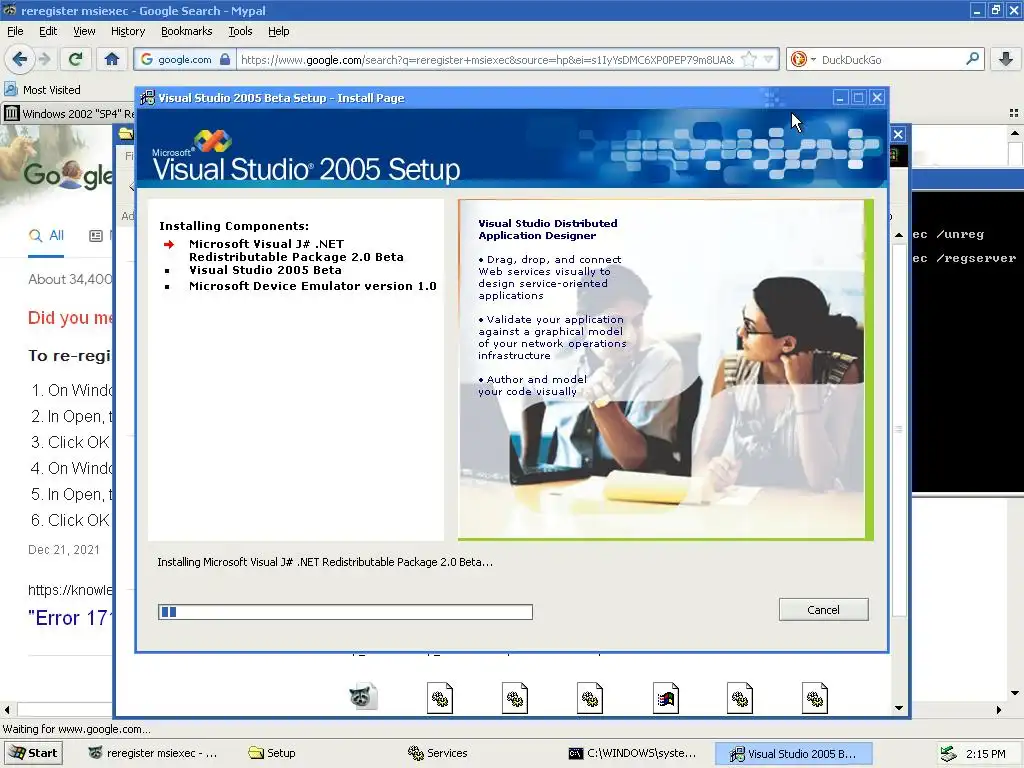Click the address bar URL field
Viewport: 1024px width, 768px height.
tap(487, 59)
